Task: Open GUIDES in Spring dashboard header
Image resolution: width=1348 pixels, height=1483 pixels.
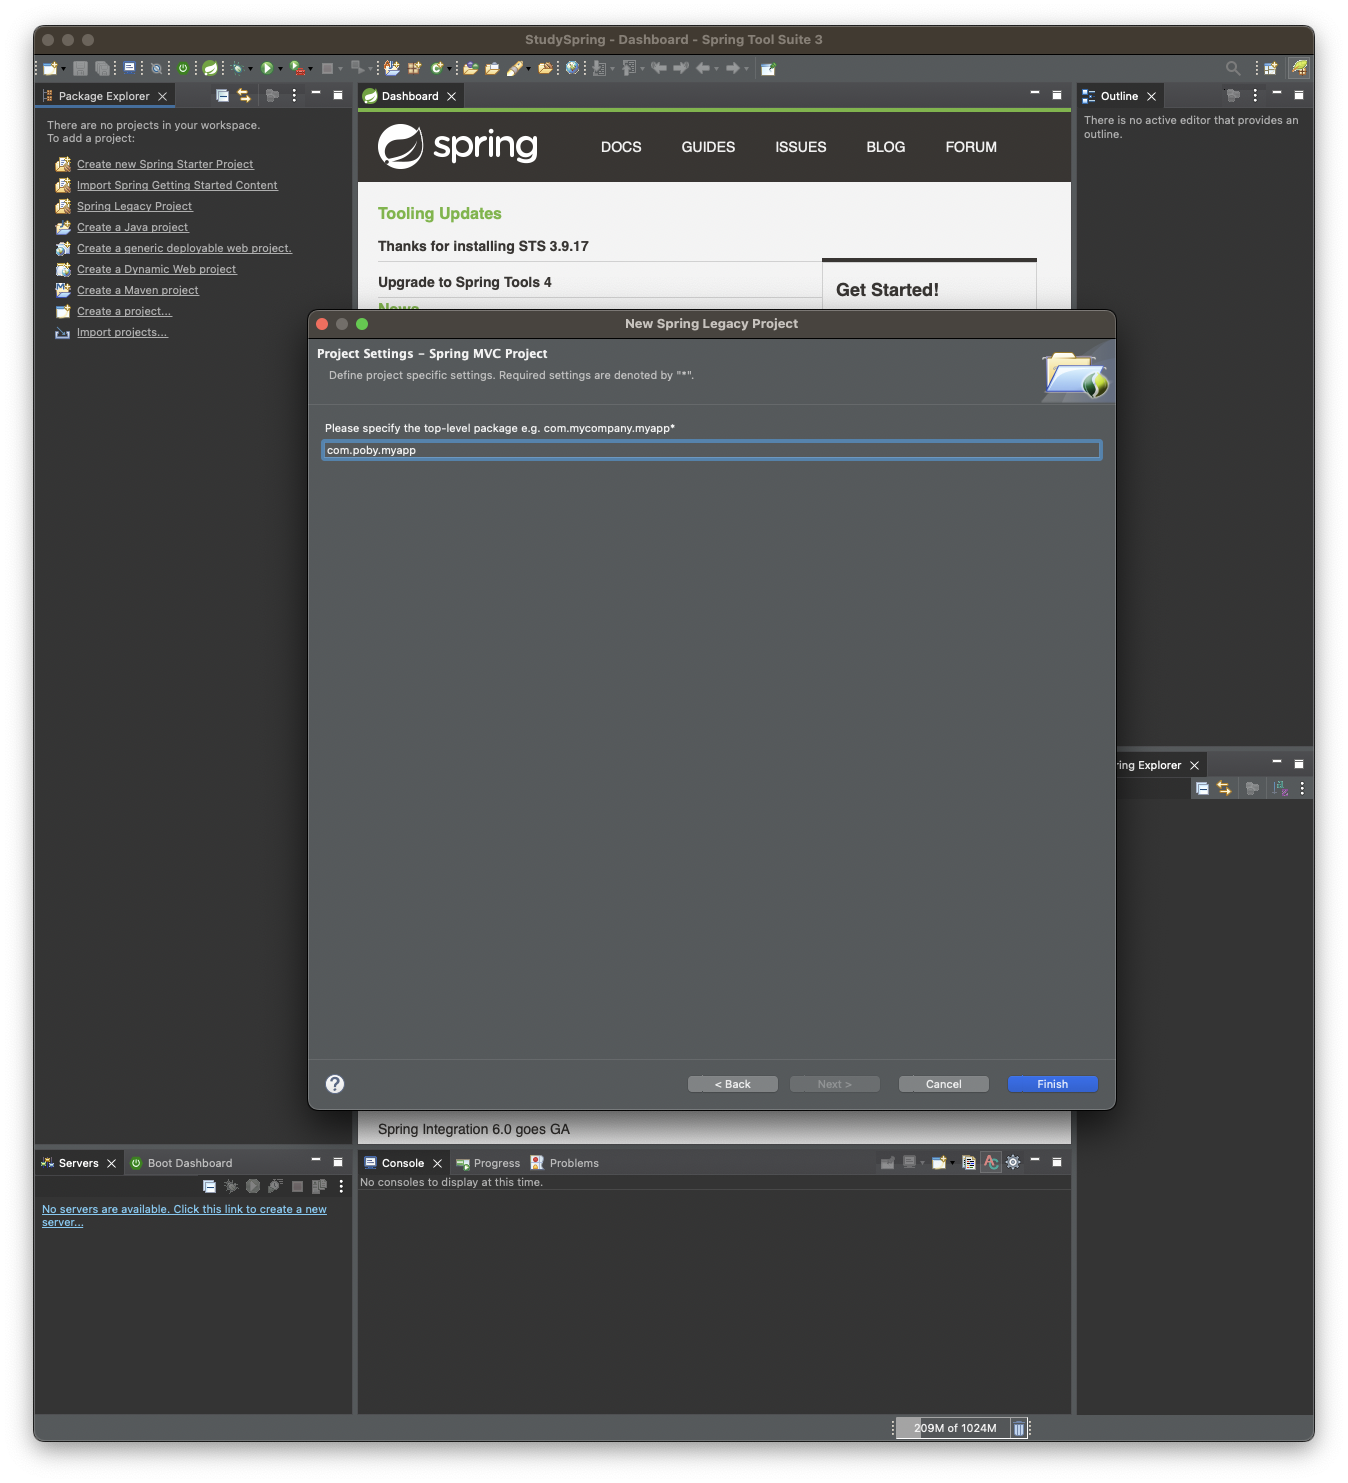Action: click(x=708, y=147)
